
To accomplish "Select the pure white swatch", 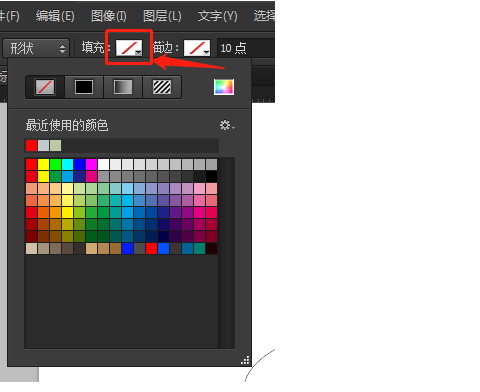I will coord(103,164).
